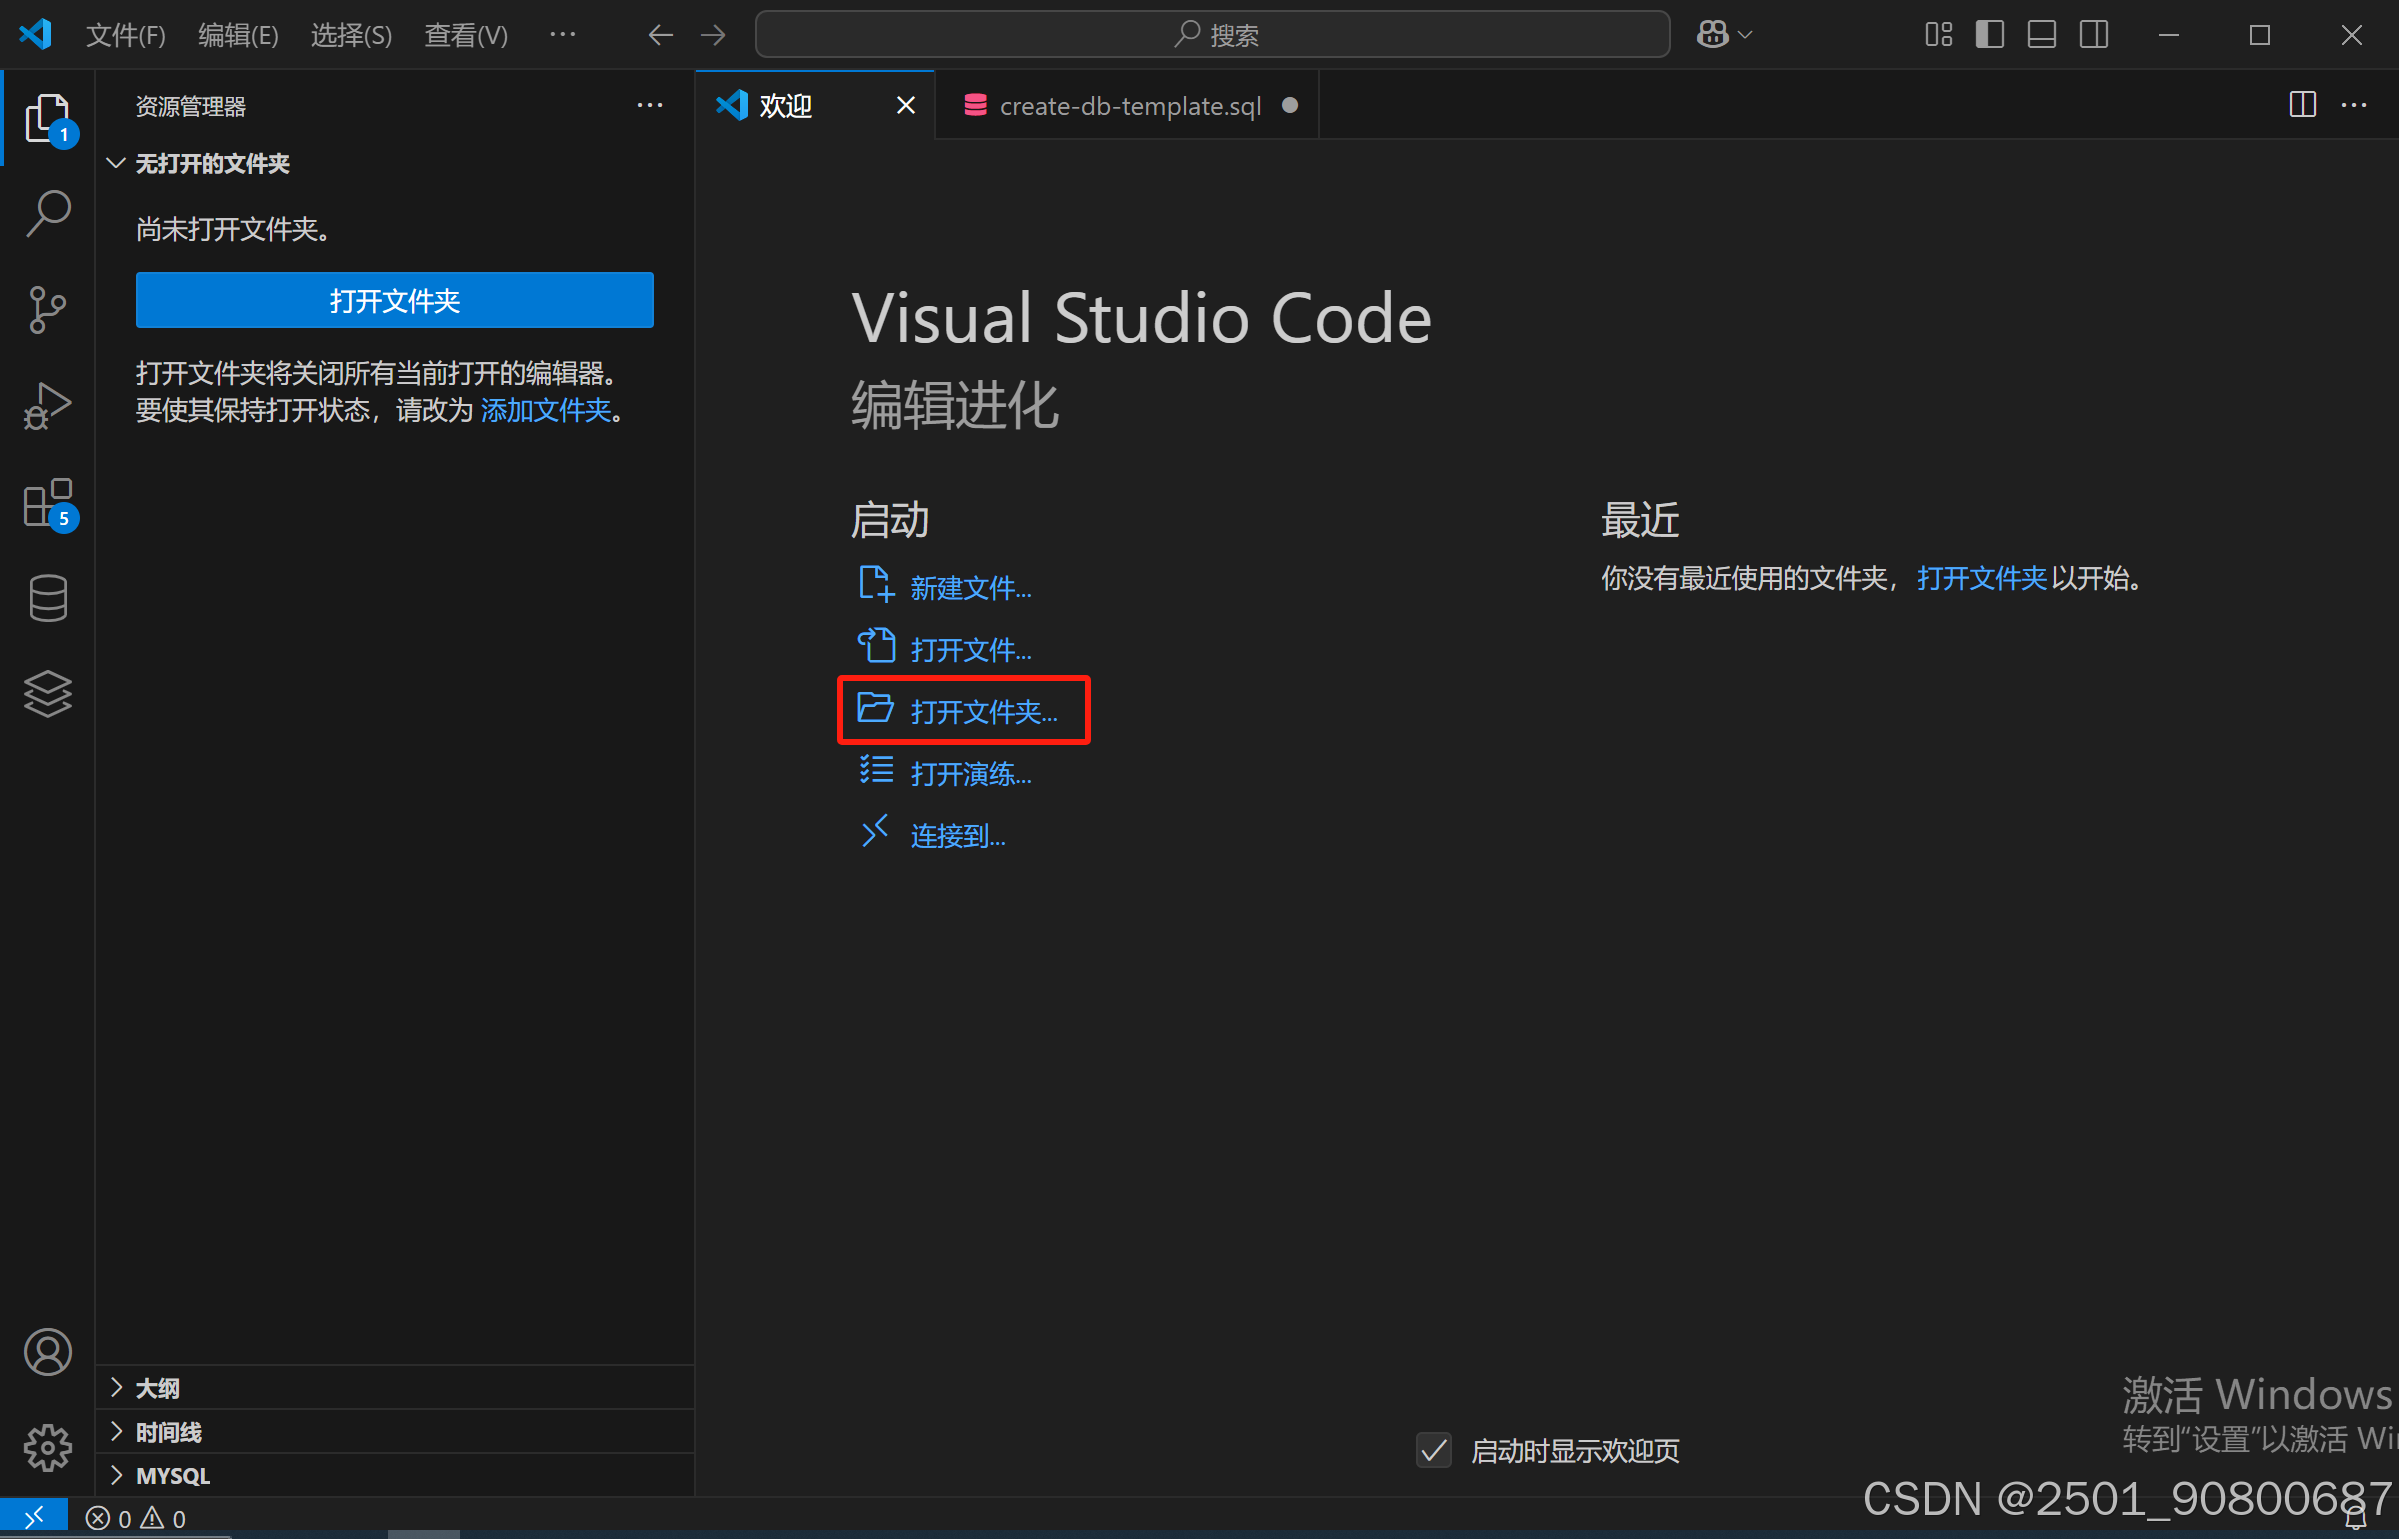Click the top search command box
This screenshot has width=2399, height=1539.
[x=1212, y=35]
